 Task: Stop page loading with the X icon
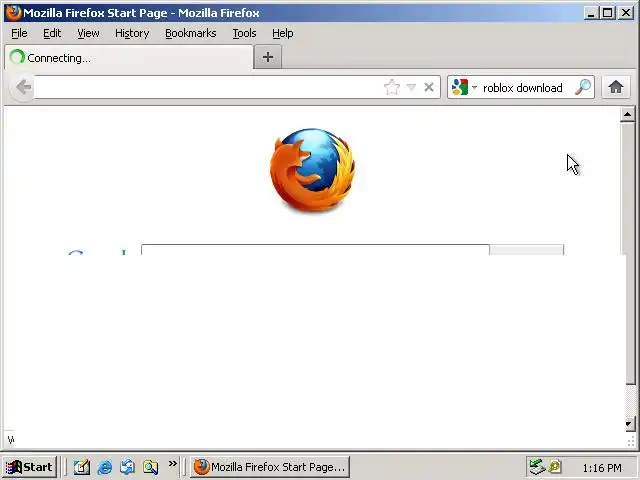(x=429, y=87)
